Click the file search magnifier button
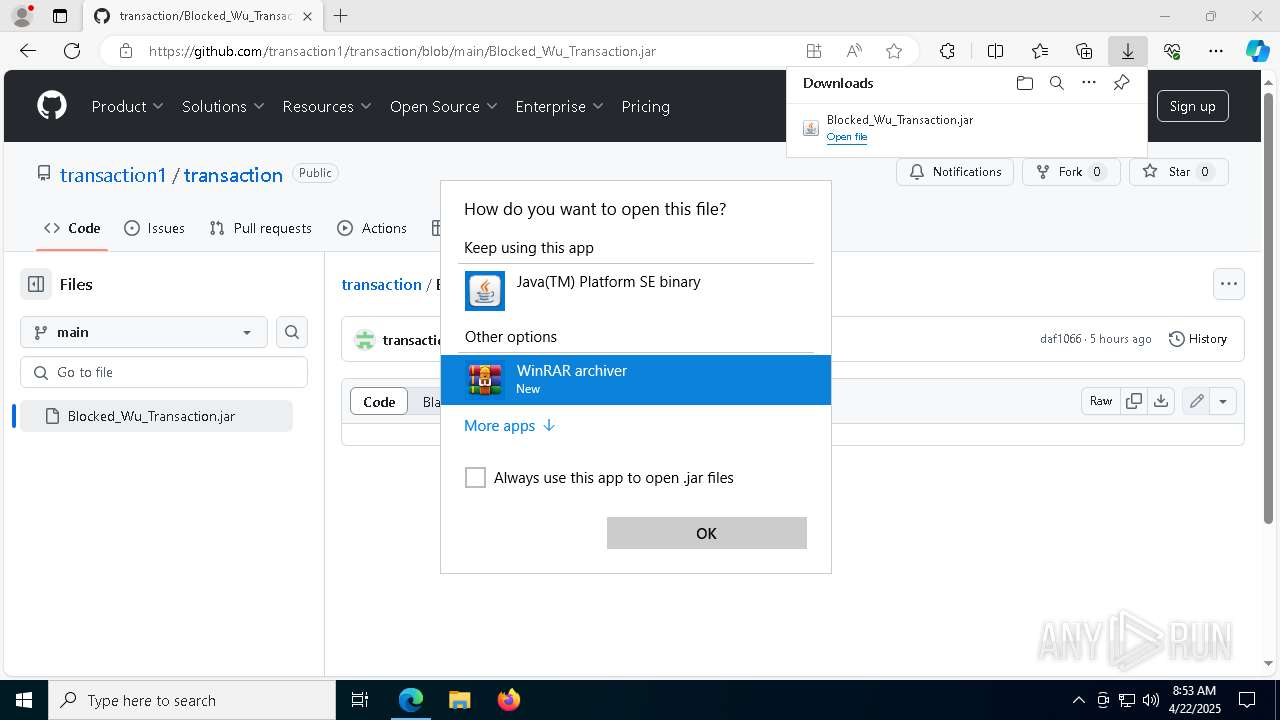 pyautogui.click(x=292, y=332)
